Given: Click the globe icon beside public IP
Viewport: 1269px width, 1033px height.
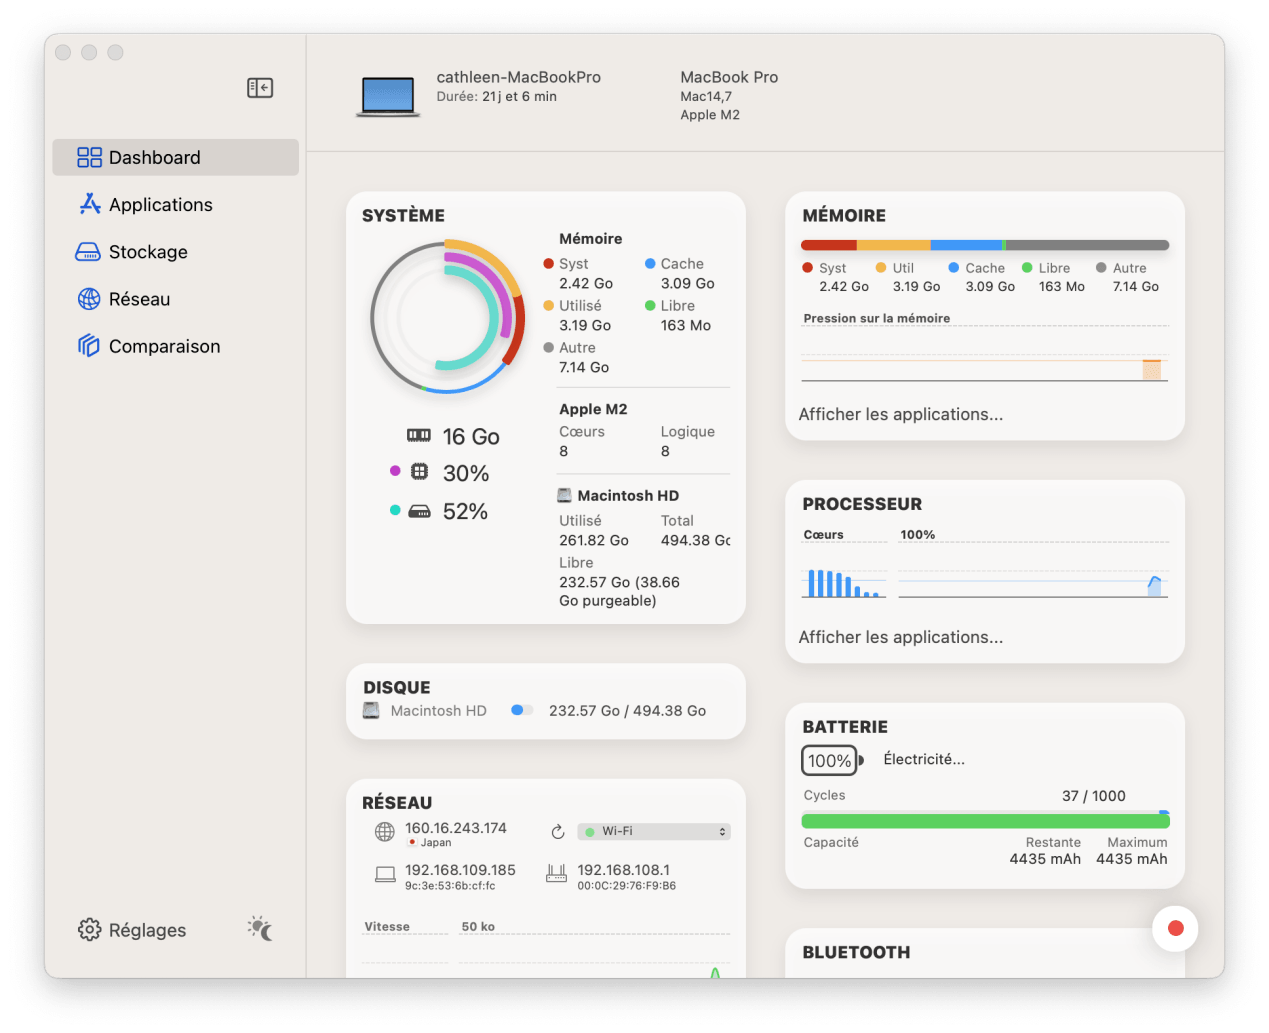Looking at the screenshot, I should pos(384,832).
